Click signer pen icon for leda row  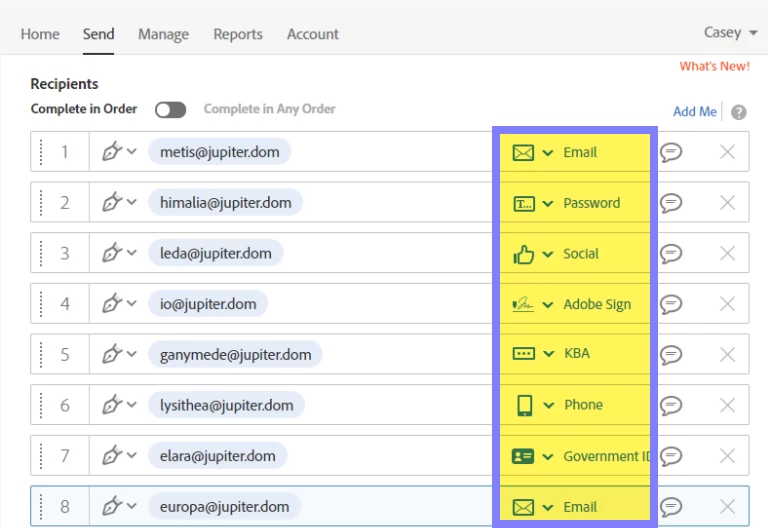[x=112, y=252]
